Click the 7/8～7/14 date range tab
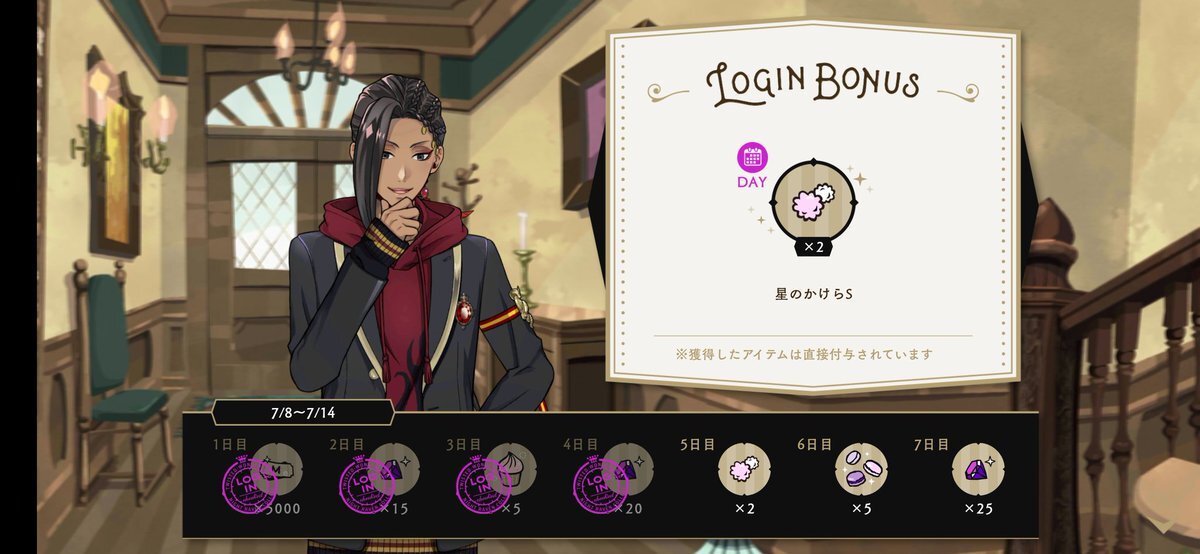This screenshot has height=554, width=1200. click(302, 411)
